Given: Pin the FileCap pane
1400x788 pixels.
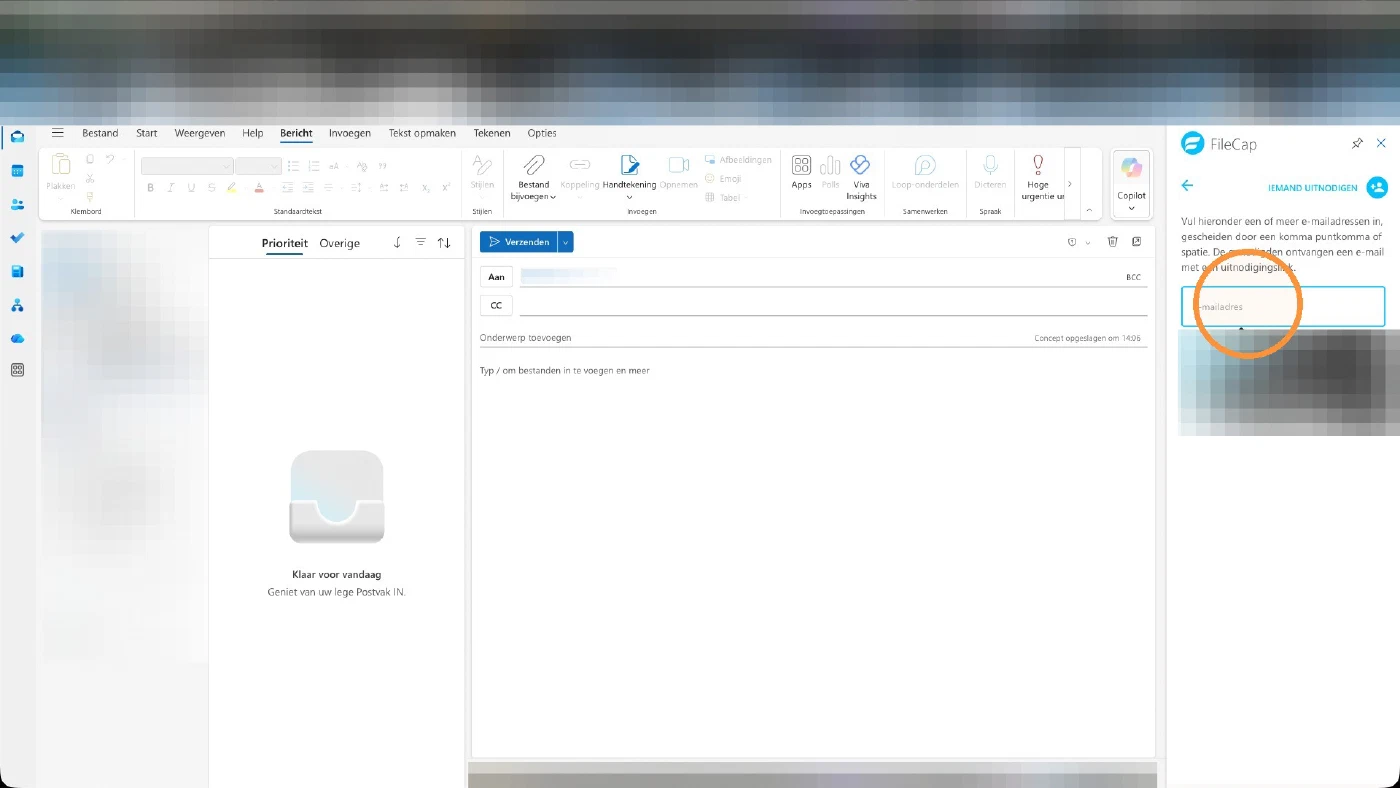Looking at the screenshot, I should tap(1357, 144).
